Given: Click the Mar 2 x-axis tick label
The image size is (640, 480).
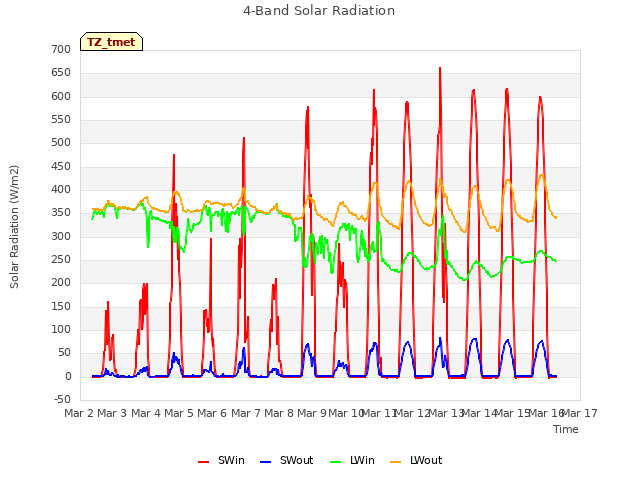Looking at the screenshot, I should 79,413.
